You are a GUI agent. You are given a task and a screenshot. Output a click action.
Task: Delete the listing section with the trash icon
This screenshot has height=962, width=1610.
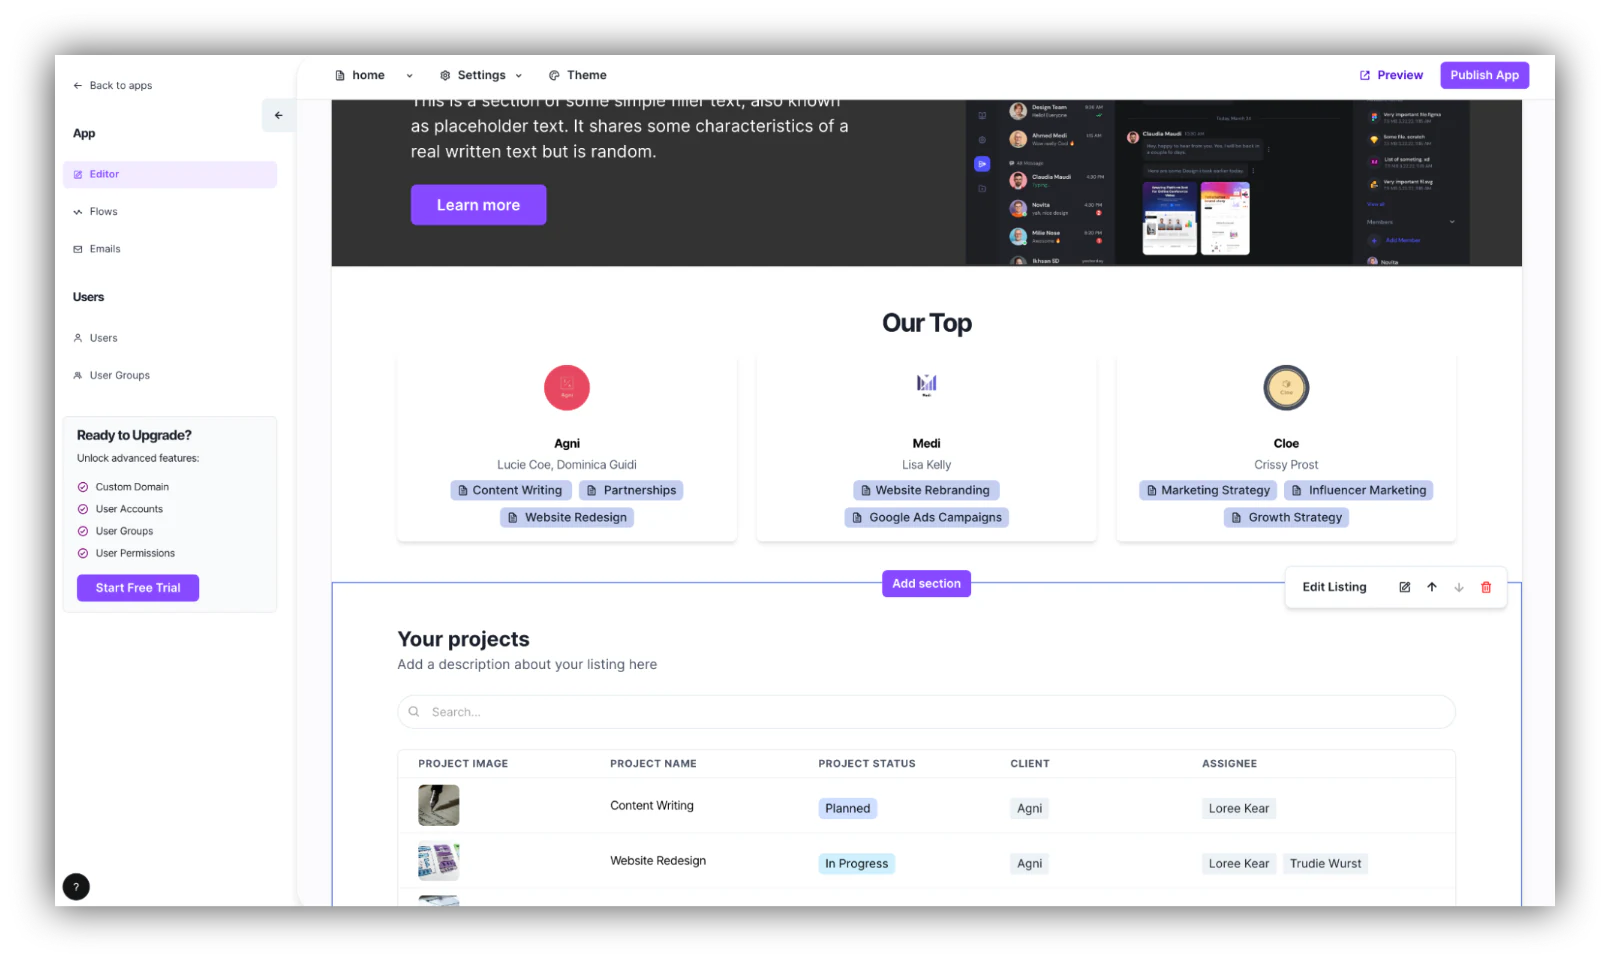click(x=1486, y=588)
